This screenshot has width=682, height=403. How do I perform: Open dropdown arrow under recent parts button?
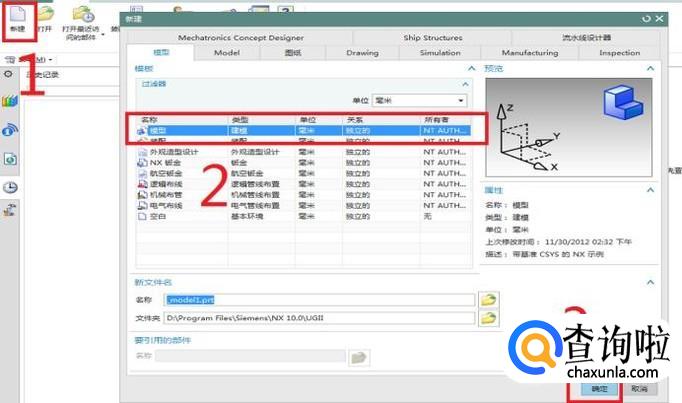(103, 34)
